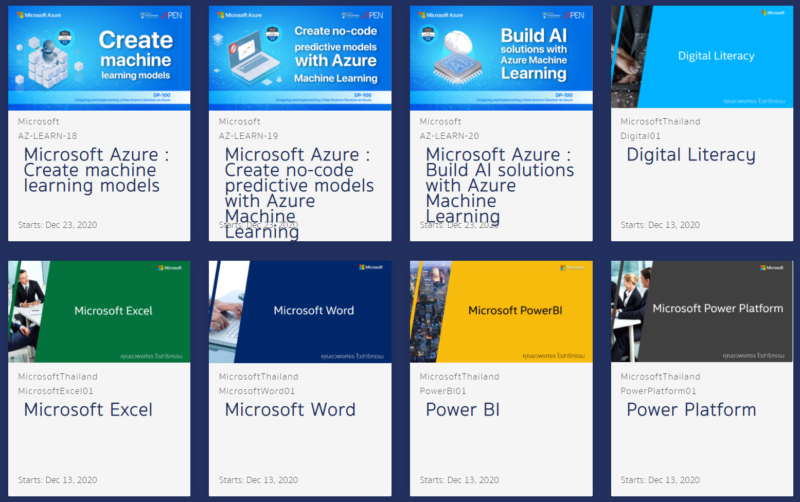Select the course code PowerBI01
The image size is (800, 502).
click(443, 391)
